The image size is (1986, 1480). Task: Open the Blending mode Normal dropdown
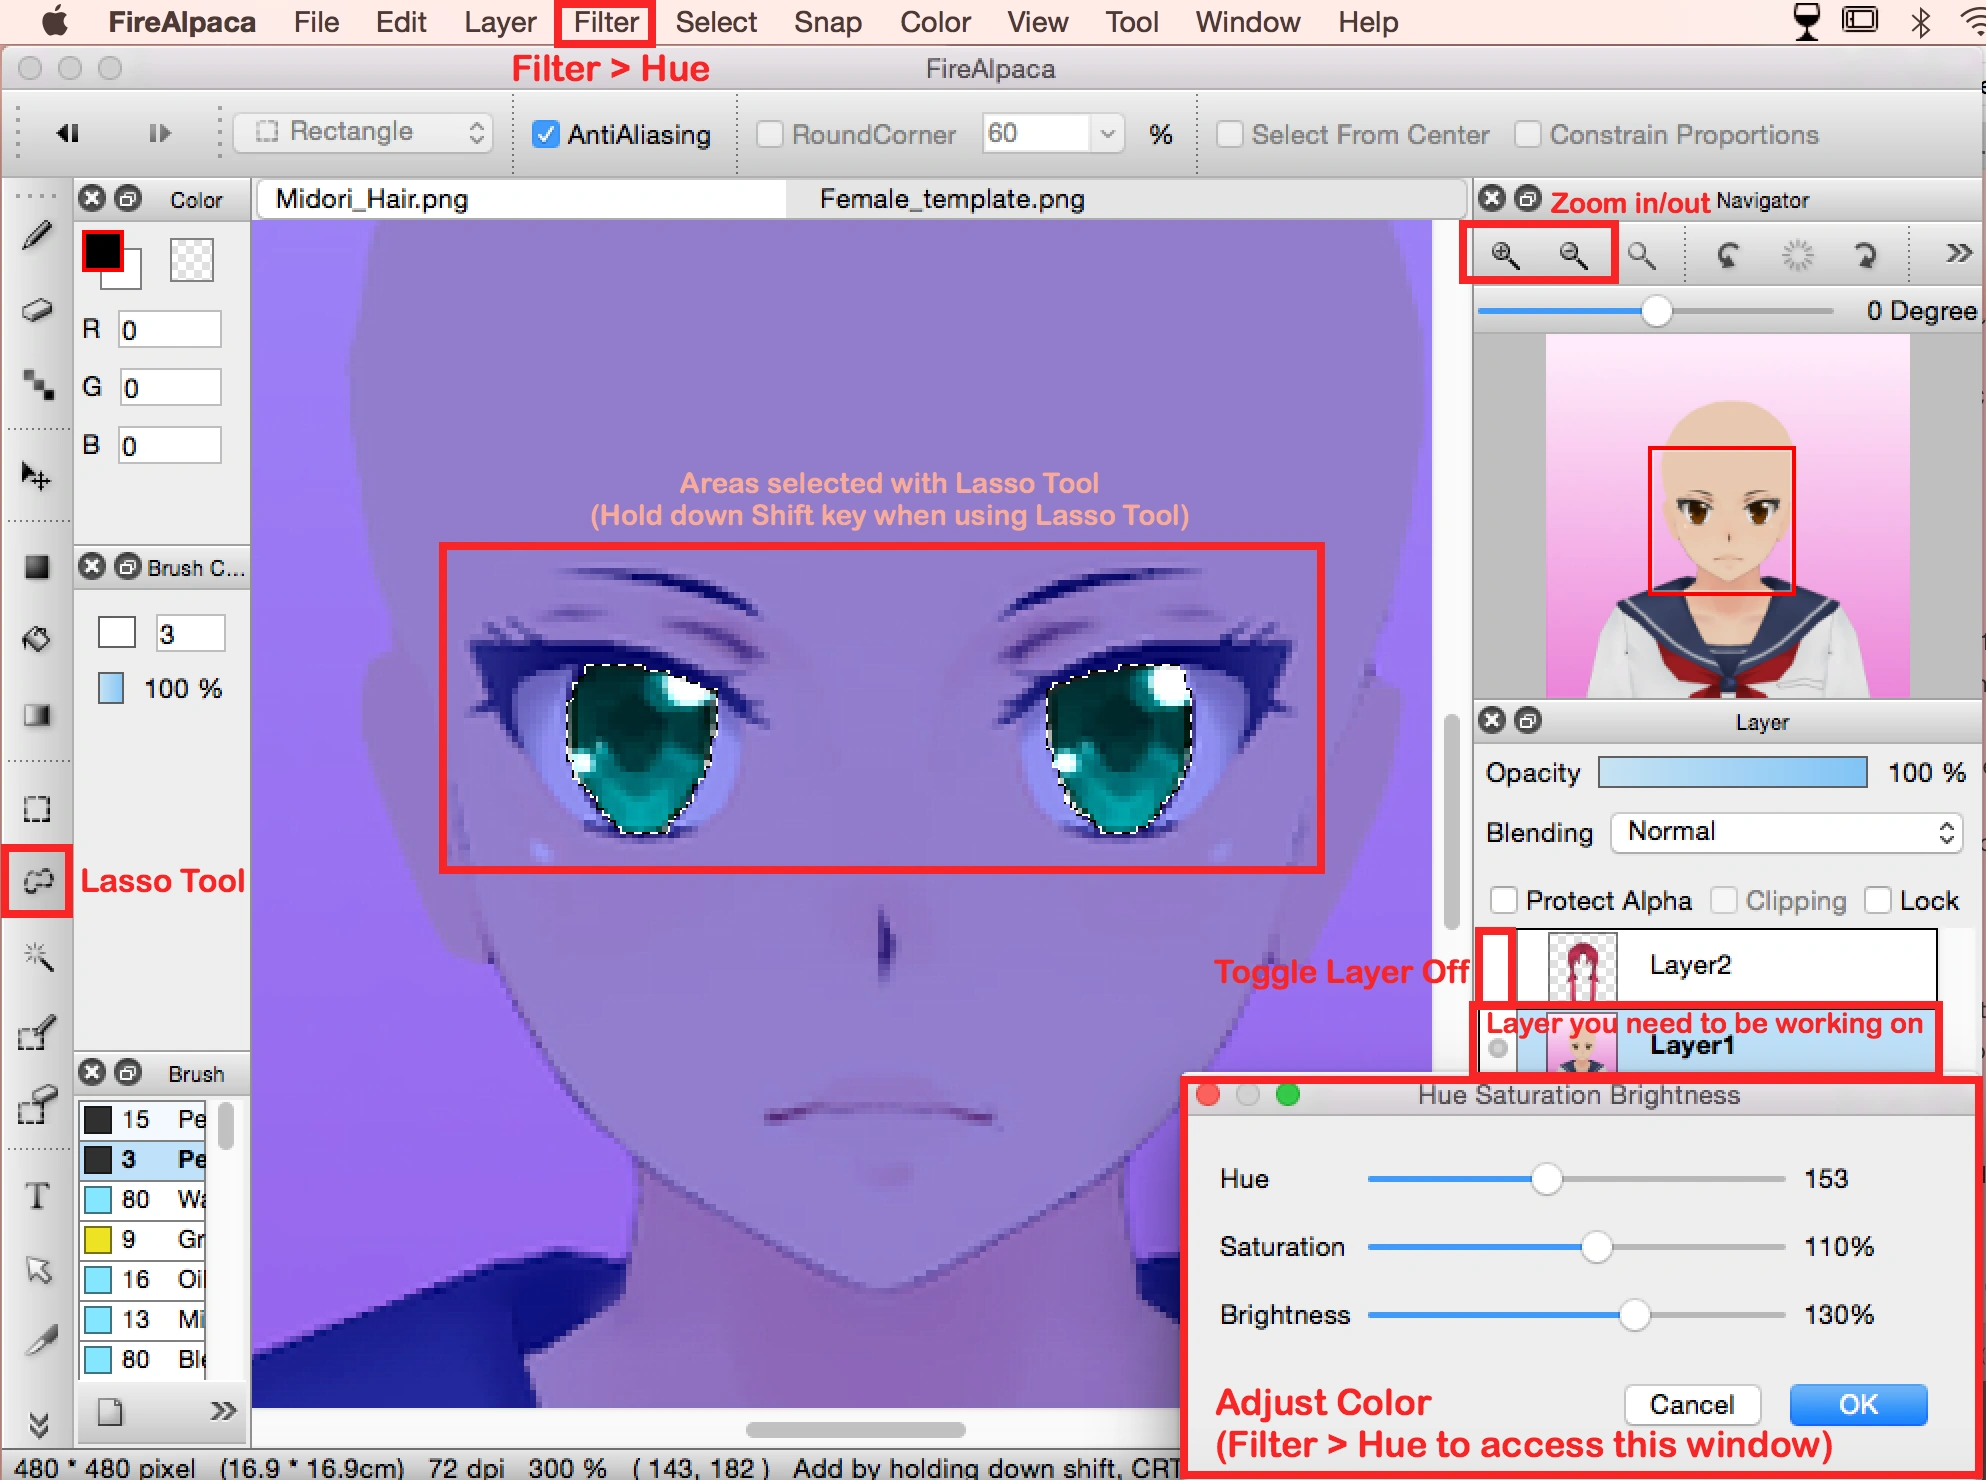click(x=1786, y=832)
